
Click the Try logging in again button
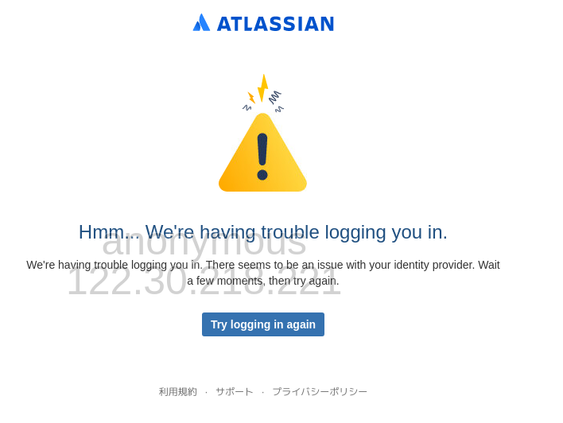[263, 324]
